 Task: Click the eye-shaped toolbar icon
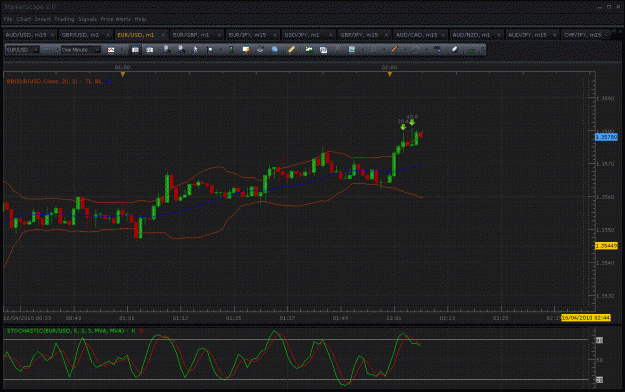click(x=260, y=50)
